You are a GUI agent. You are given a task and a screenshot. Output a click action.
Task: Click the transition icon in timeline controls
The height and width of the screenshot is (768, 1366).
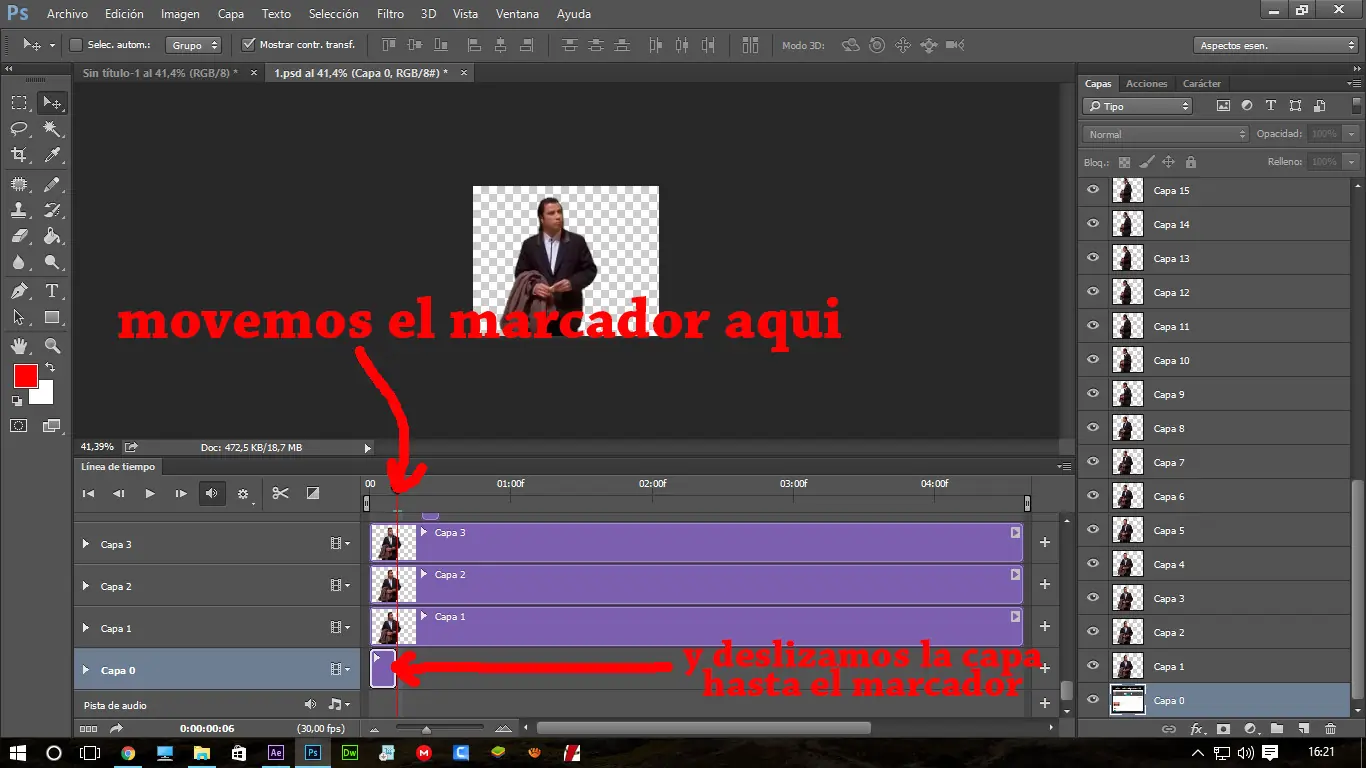[313, 493]
